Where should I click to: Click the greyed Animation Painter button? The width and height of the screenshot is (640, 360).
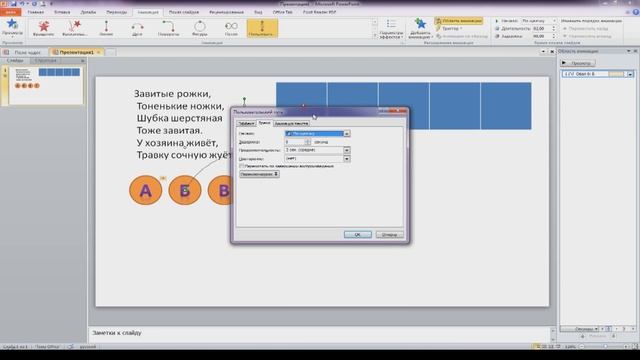click(x=462, y=36)
